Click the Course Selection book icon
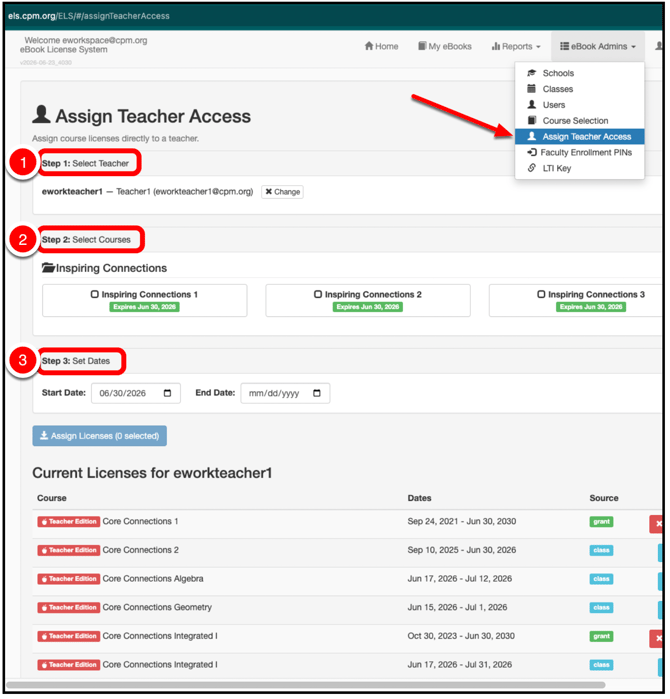 [534, 120]
